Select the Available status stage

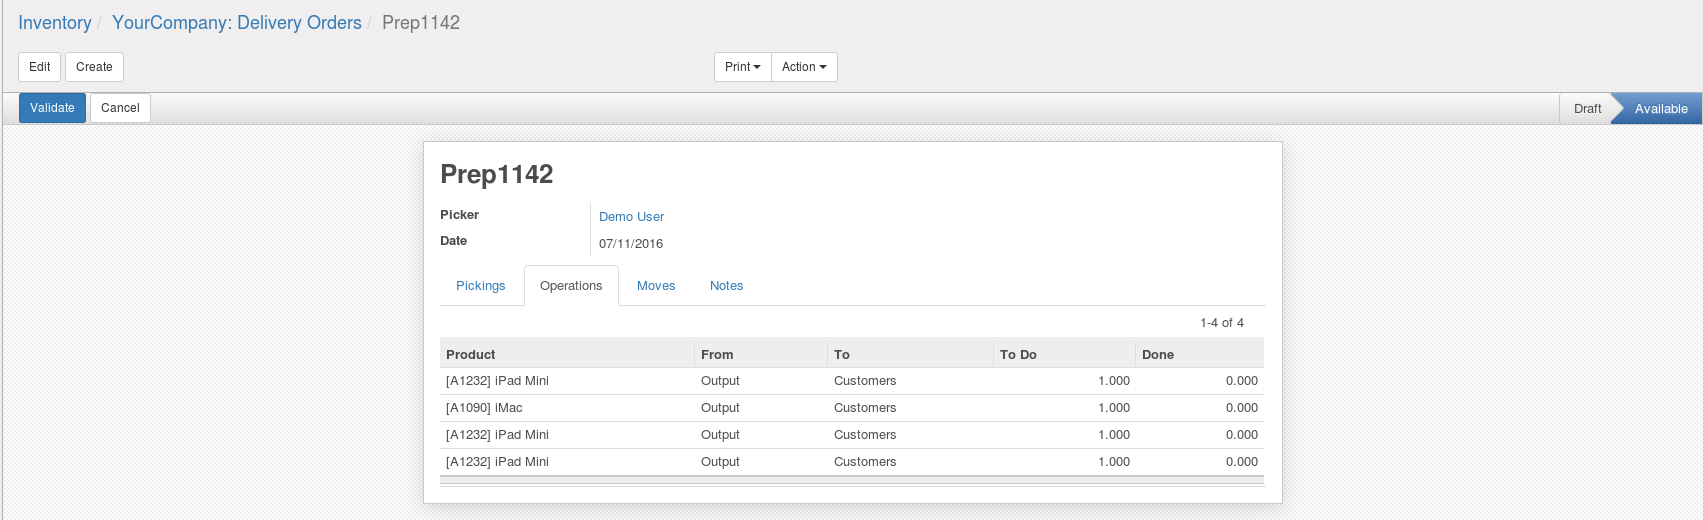click(x=1660, y=109)
